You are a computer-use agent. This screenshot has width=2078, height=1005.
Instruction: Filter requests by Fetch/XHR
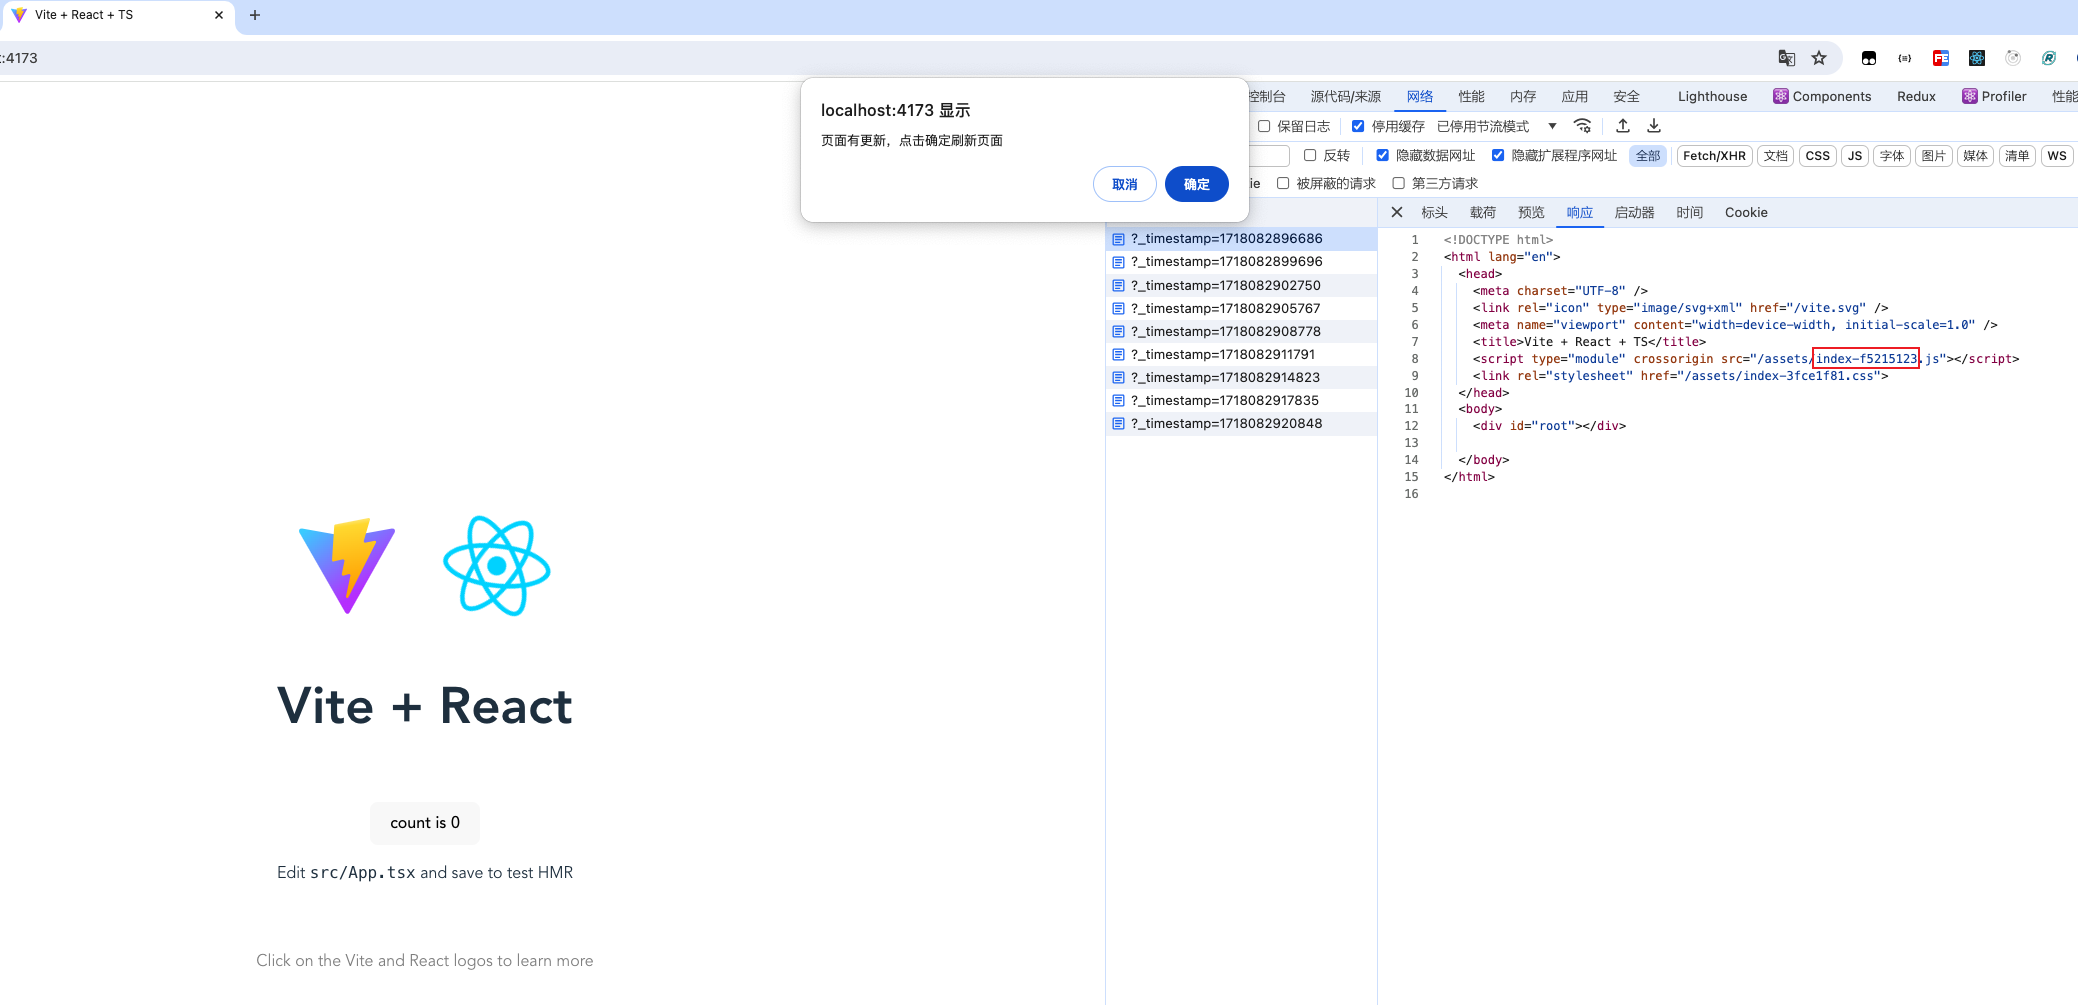1714,155
